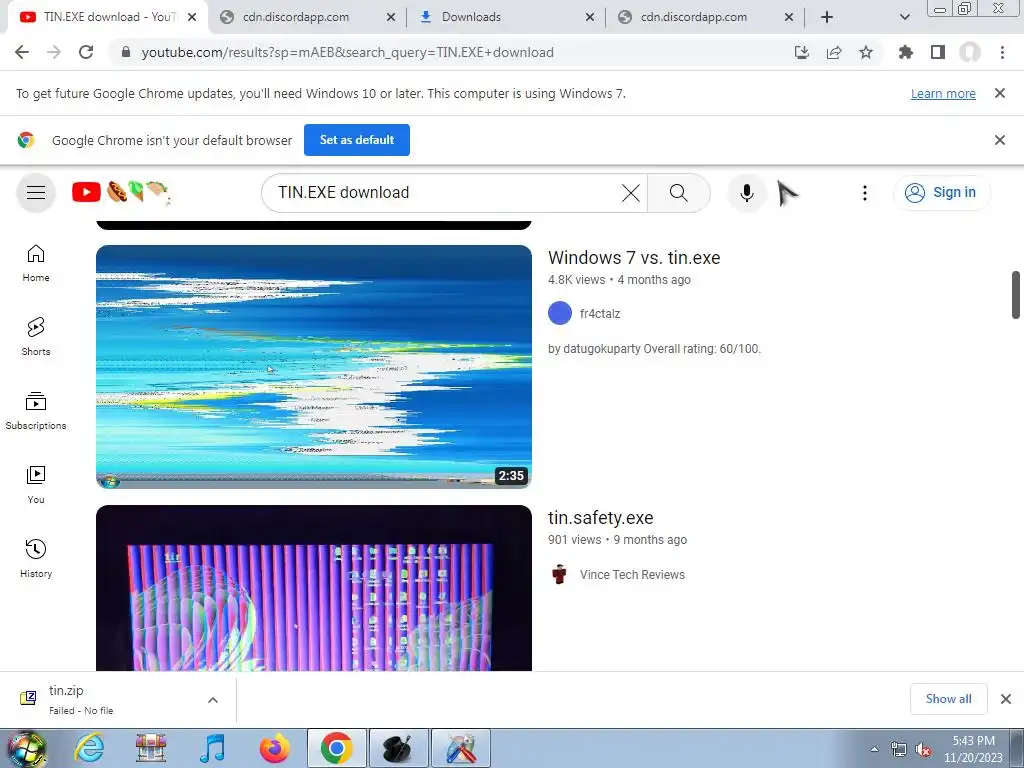Start voice search with the microphone
Viewport: 1024px width, 768px height.
[x=746, y=193]
